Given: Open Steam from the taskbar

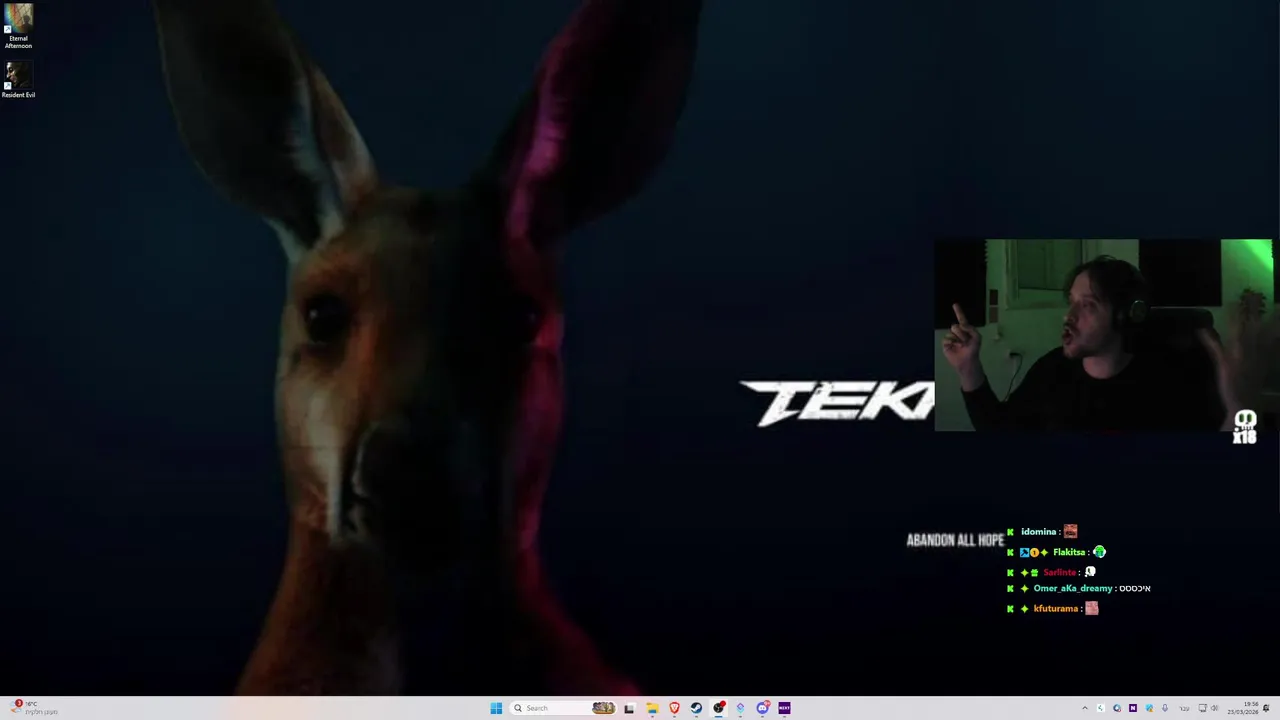Looking at the screenshot, I should [696, 708].
